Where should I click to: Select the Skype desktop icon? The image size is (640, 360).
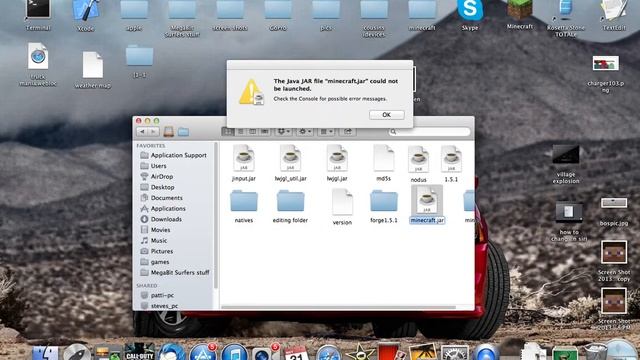pos(470,16)
